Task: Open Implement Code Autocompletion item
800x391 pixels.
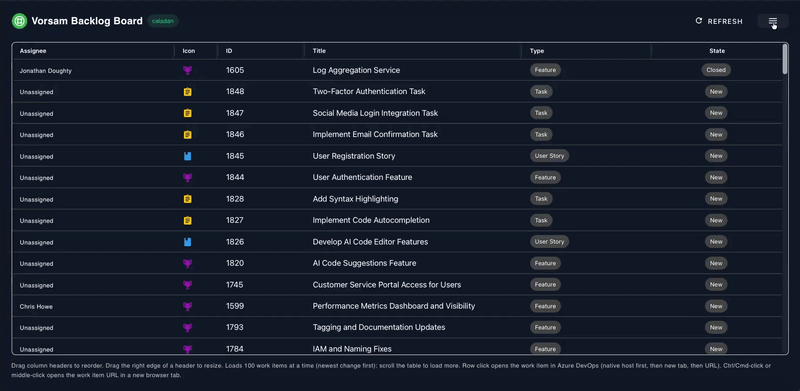Action: pyautogui.click(x=371, y=221)
